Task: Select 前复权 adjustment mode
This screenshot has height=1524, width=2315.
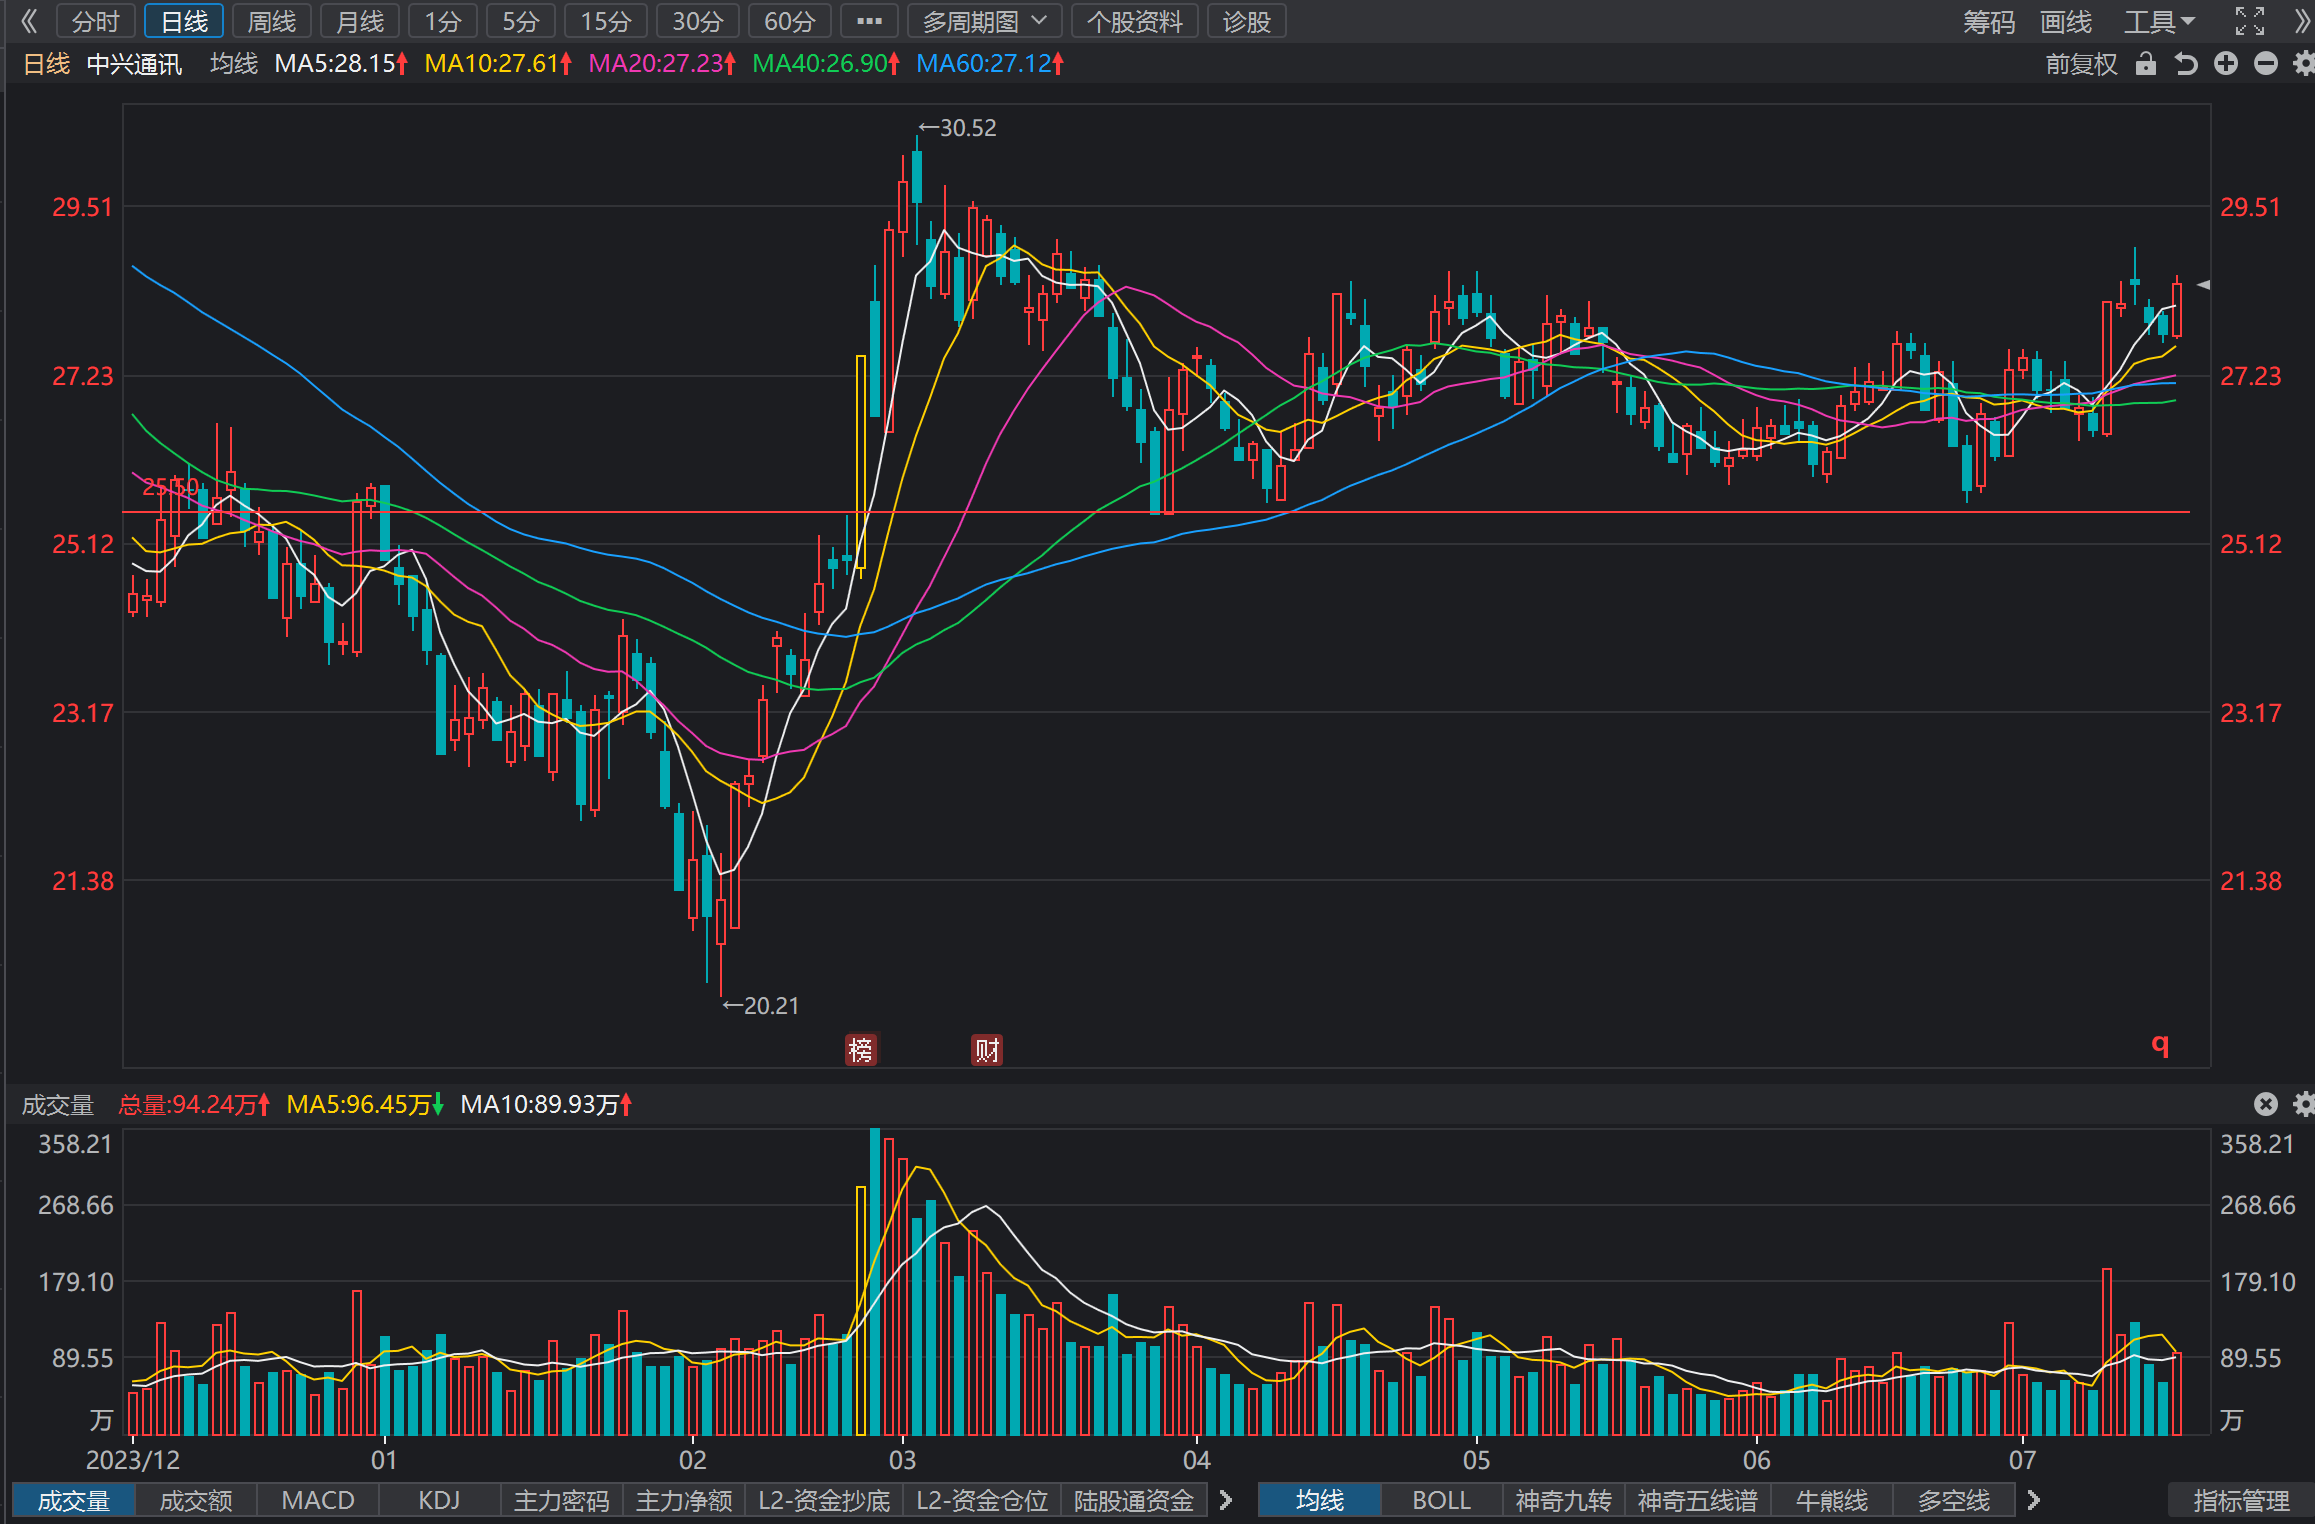Action: [x=2081, y=64]
